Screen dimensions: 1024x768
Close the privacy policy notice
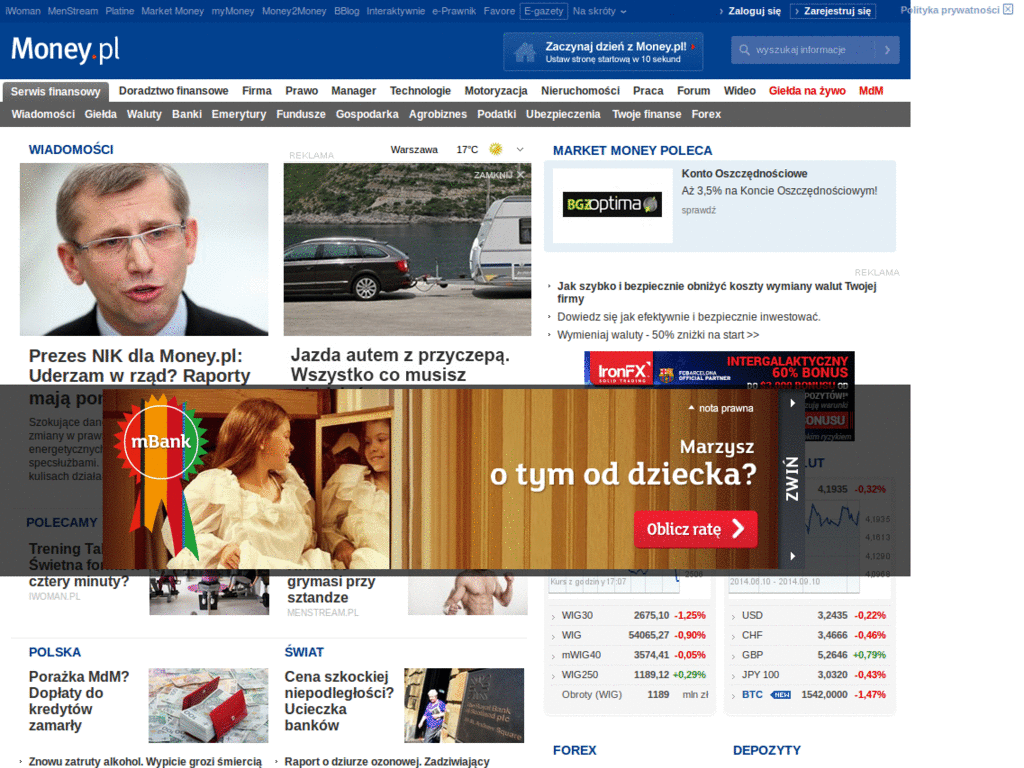[x=1008, y=10]
